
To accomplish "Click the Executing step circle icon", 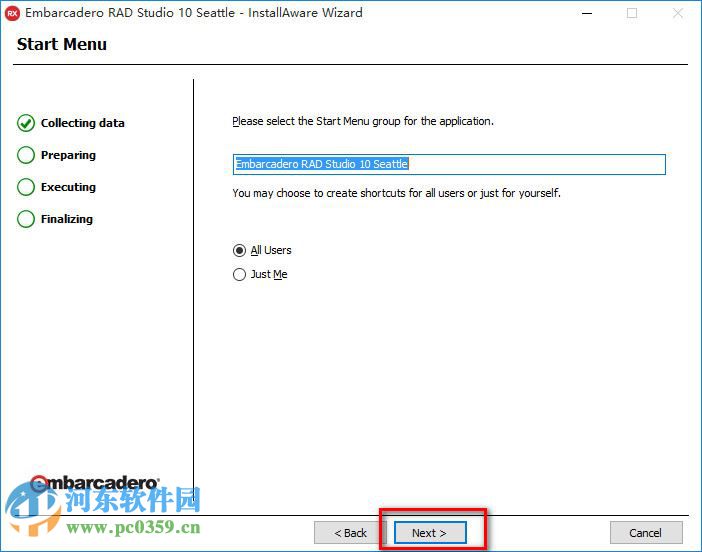I will click(26, 187).
